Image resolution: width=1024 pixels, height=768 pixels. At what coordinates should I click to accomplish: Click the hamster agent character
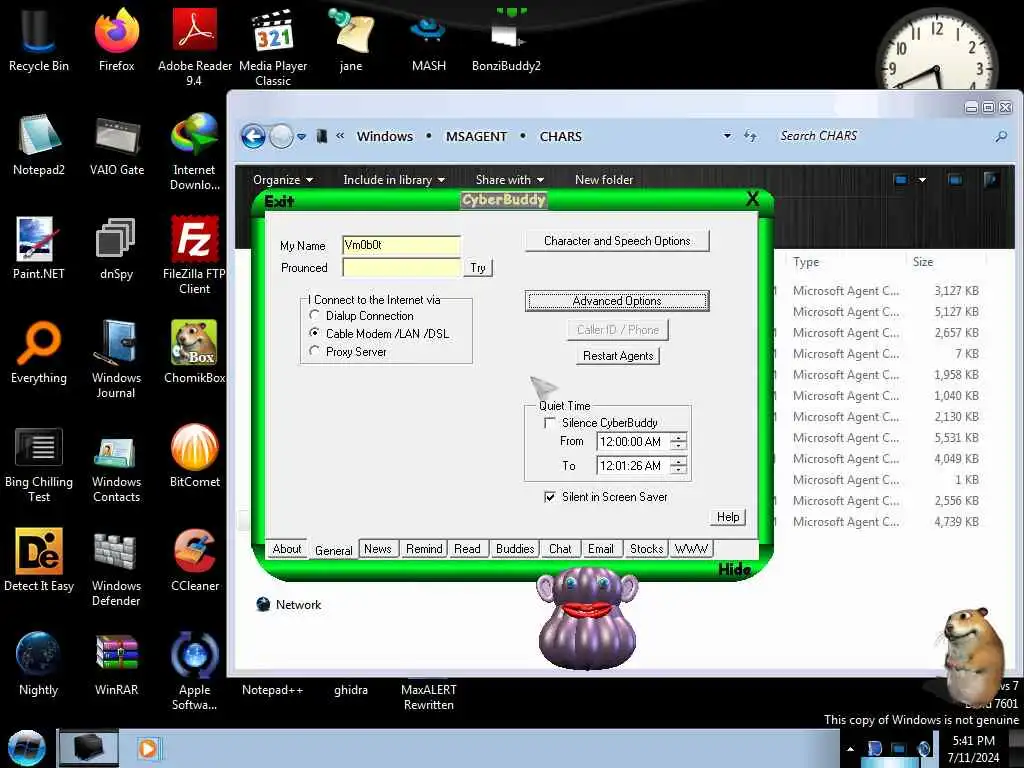pos(973,655)
